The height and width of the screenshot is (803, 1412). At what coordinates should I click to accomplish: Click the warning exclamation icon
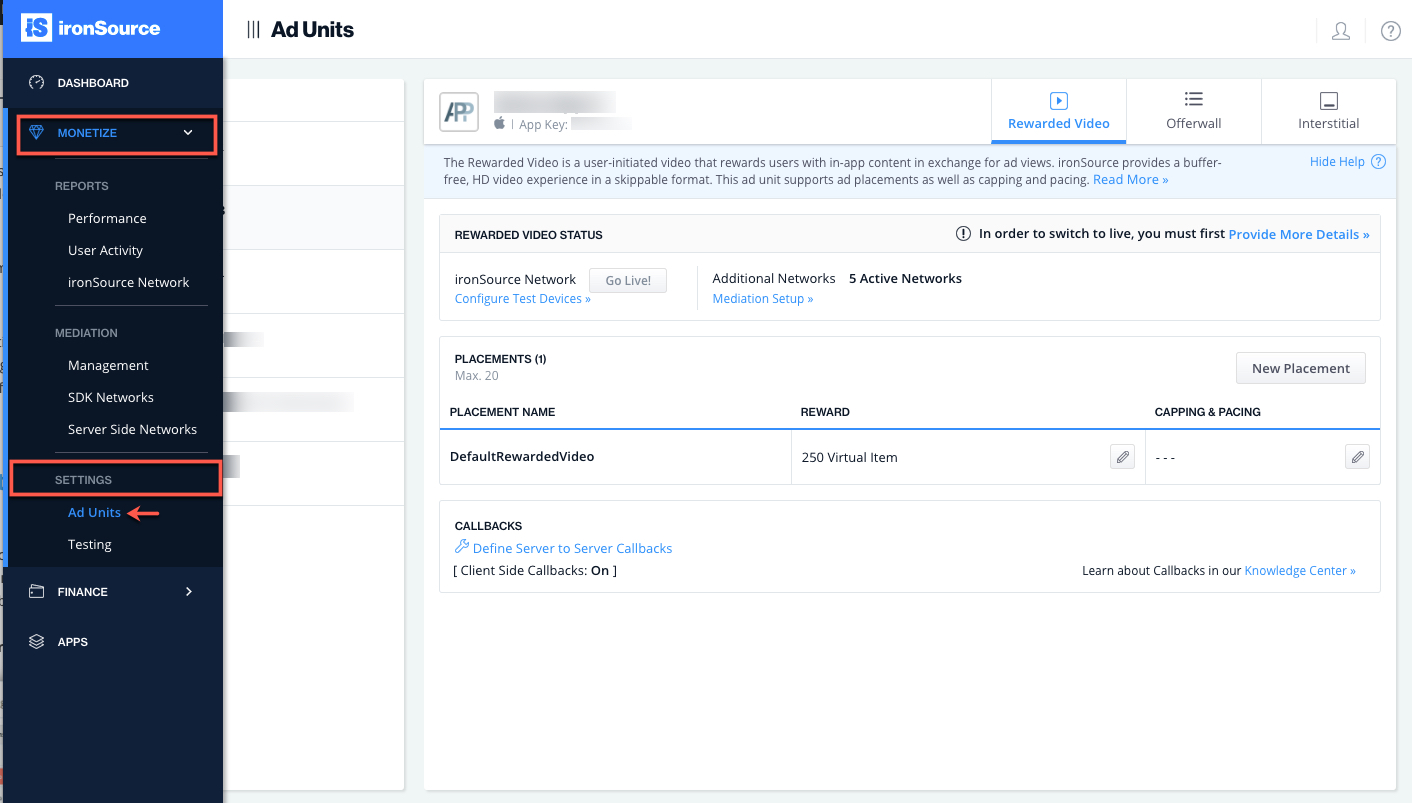[x=963, y=234]
